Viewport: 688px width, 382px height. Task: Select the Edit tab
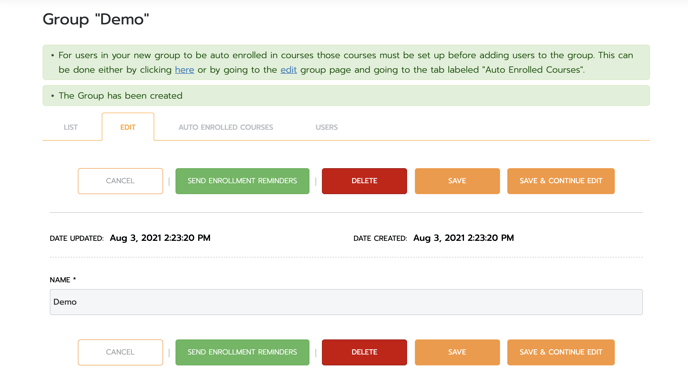coord(128,127)
